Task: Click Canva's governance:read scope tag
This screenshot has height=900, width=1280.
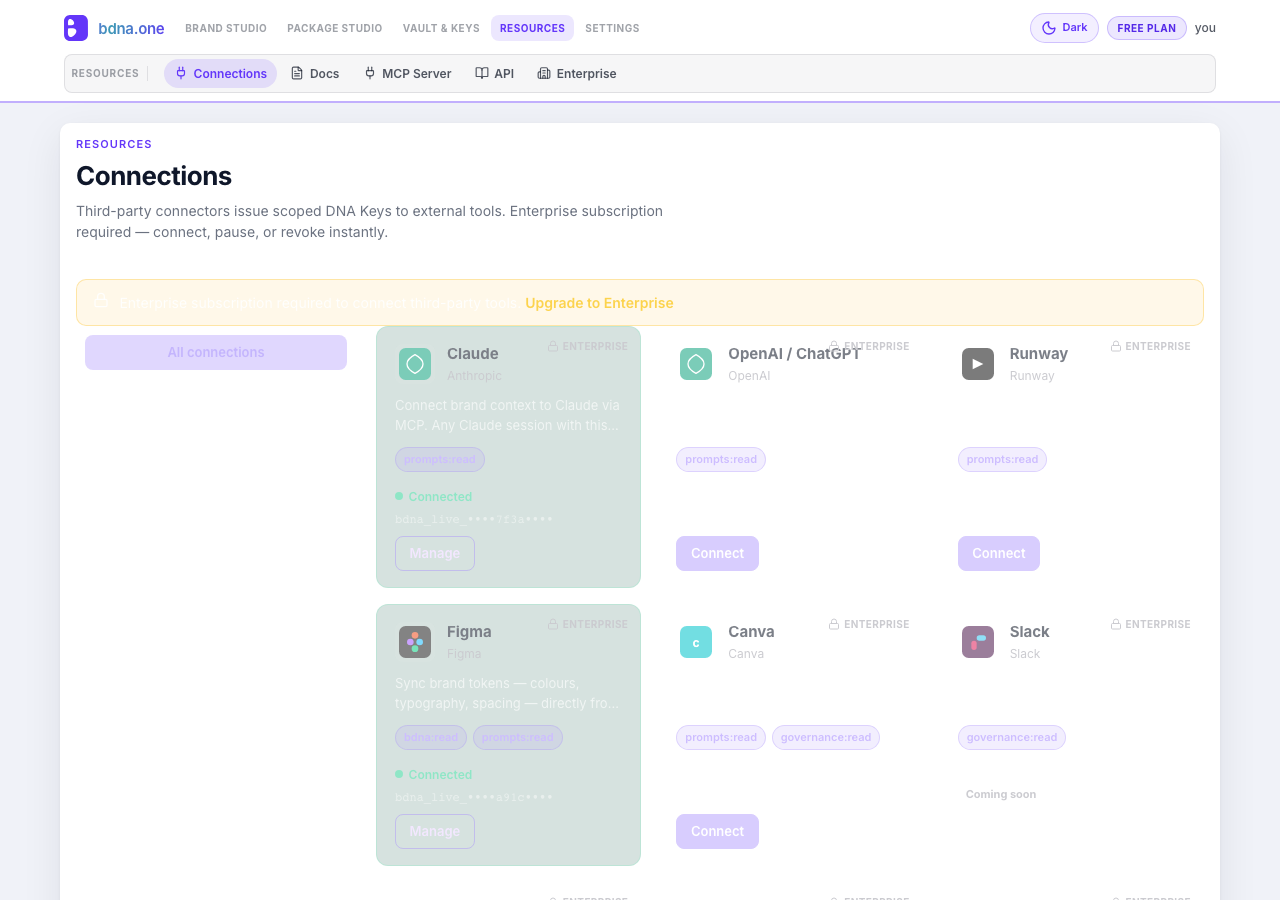Action: (826, 737)
